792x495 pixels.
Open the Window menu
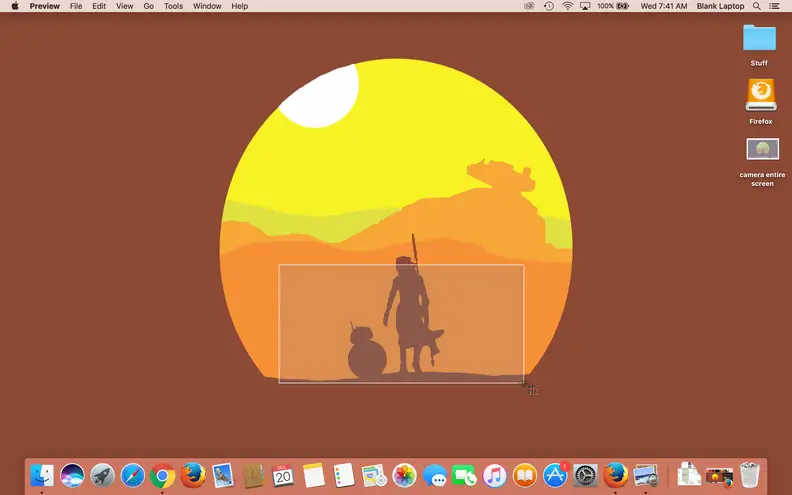[x=207, y=6]
